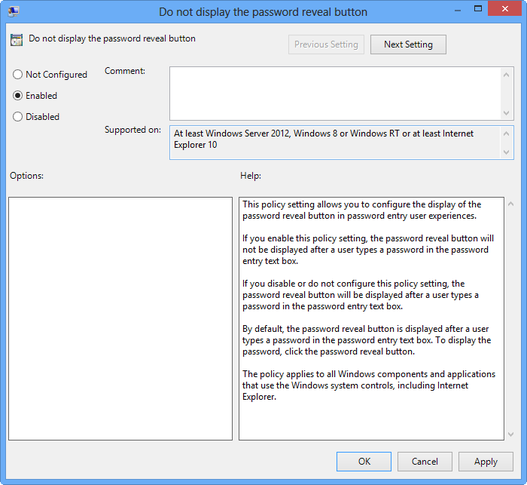Screen dimensions: 527x485
Task: Click inside the Comment text box
Action: [335, 93]
